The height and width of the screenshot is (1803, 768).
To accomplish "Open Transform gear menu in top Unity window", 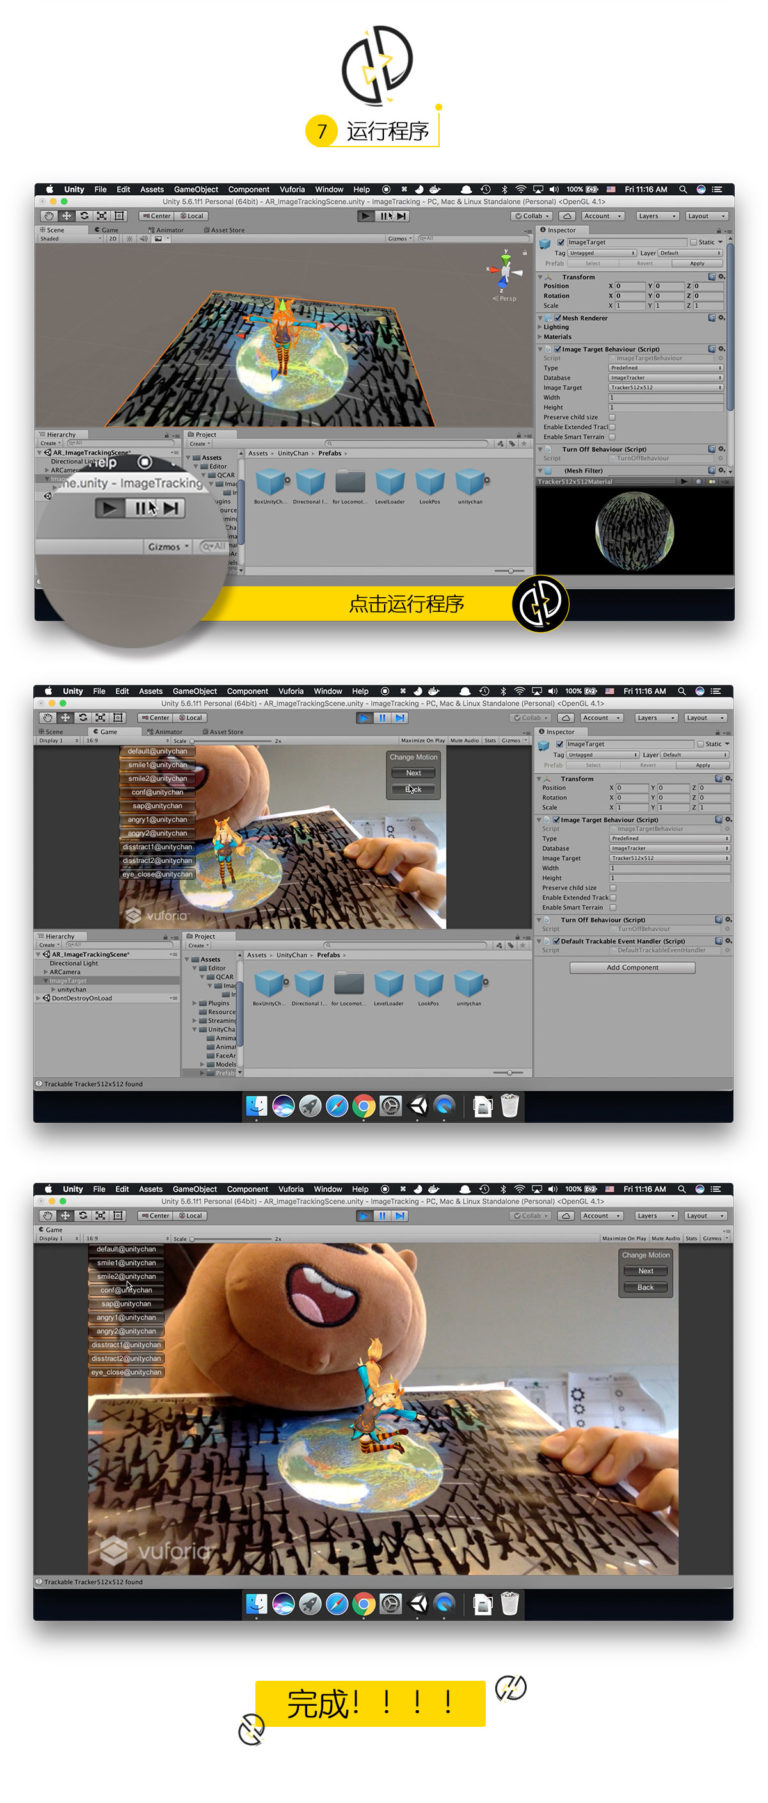I will (721, 277).
